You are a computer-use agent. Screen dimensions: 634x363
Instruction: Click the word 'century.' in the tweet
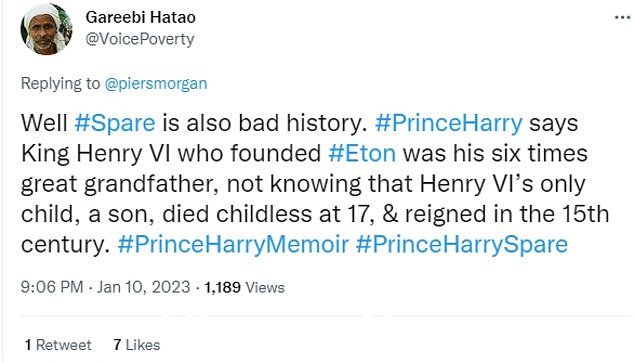(65, 245)
